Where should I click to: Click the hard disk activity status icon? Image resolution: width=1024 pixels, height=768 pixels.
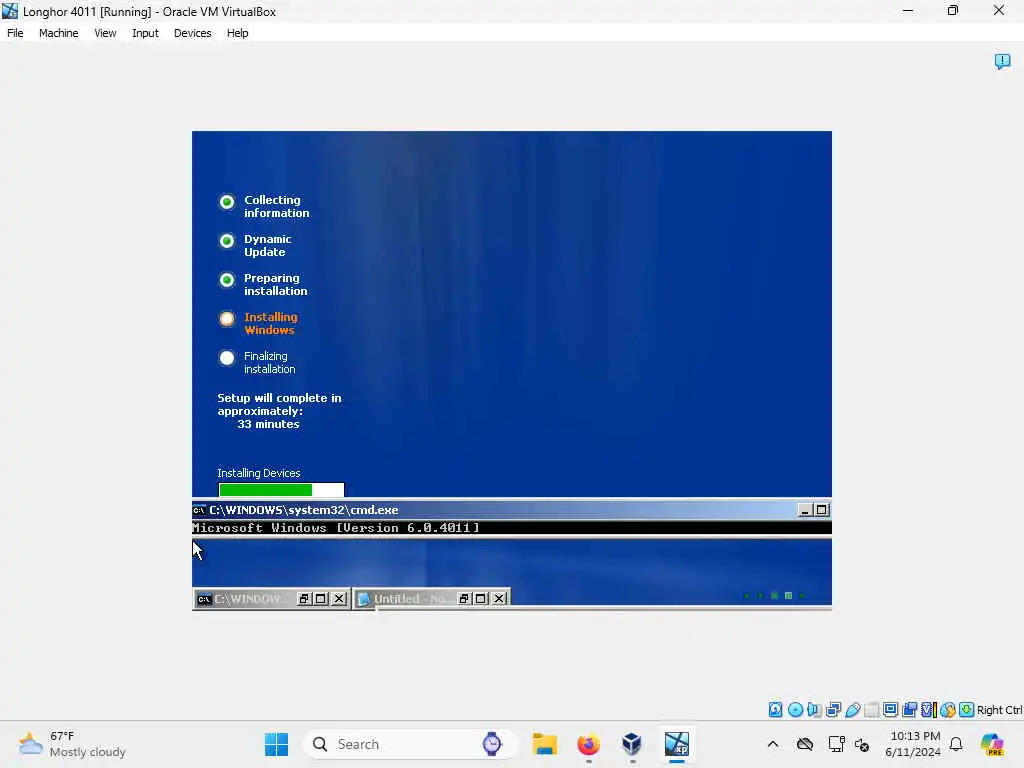775,710
